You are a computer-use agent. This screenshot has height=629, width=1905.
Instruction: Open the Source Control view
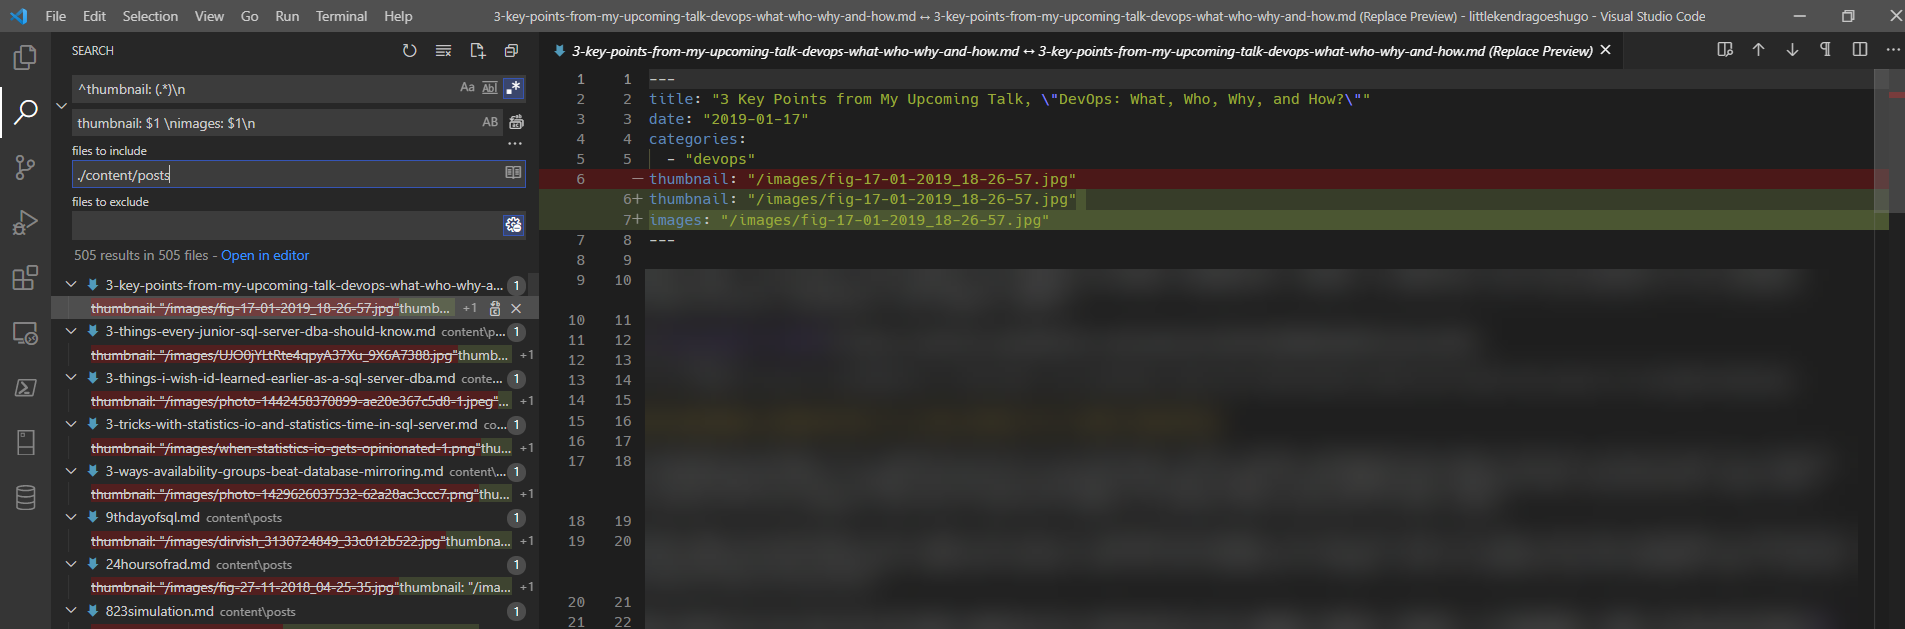click(x=25, y=167)
